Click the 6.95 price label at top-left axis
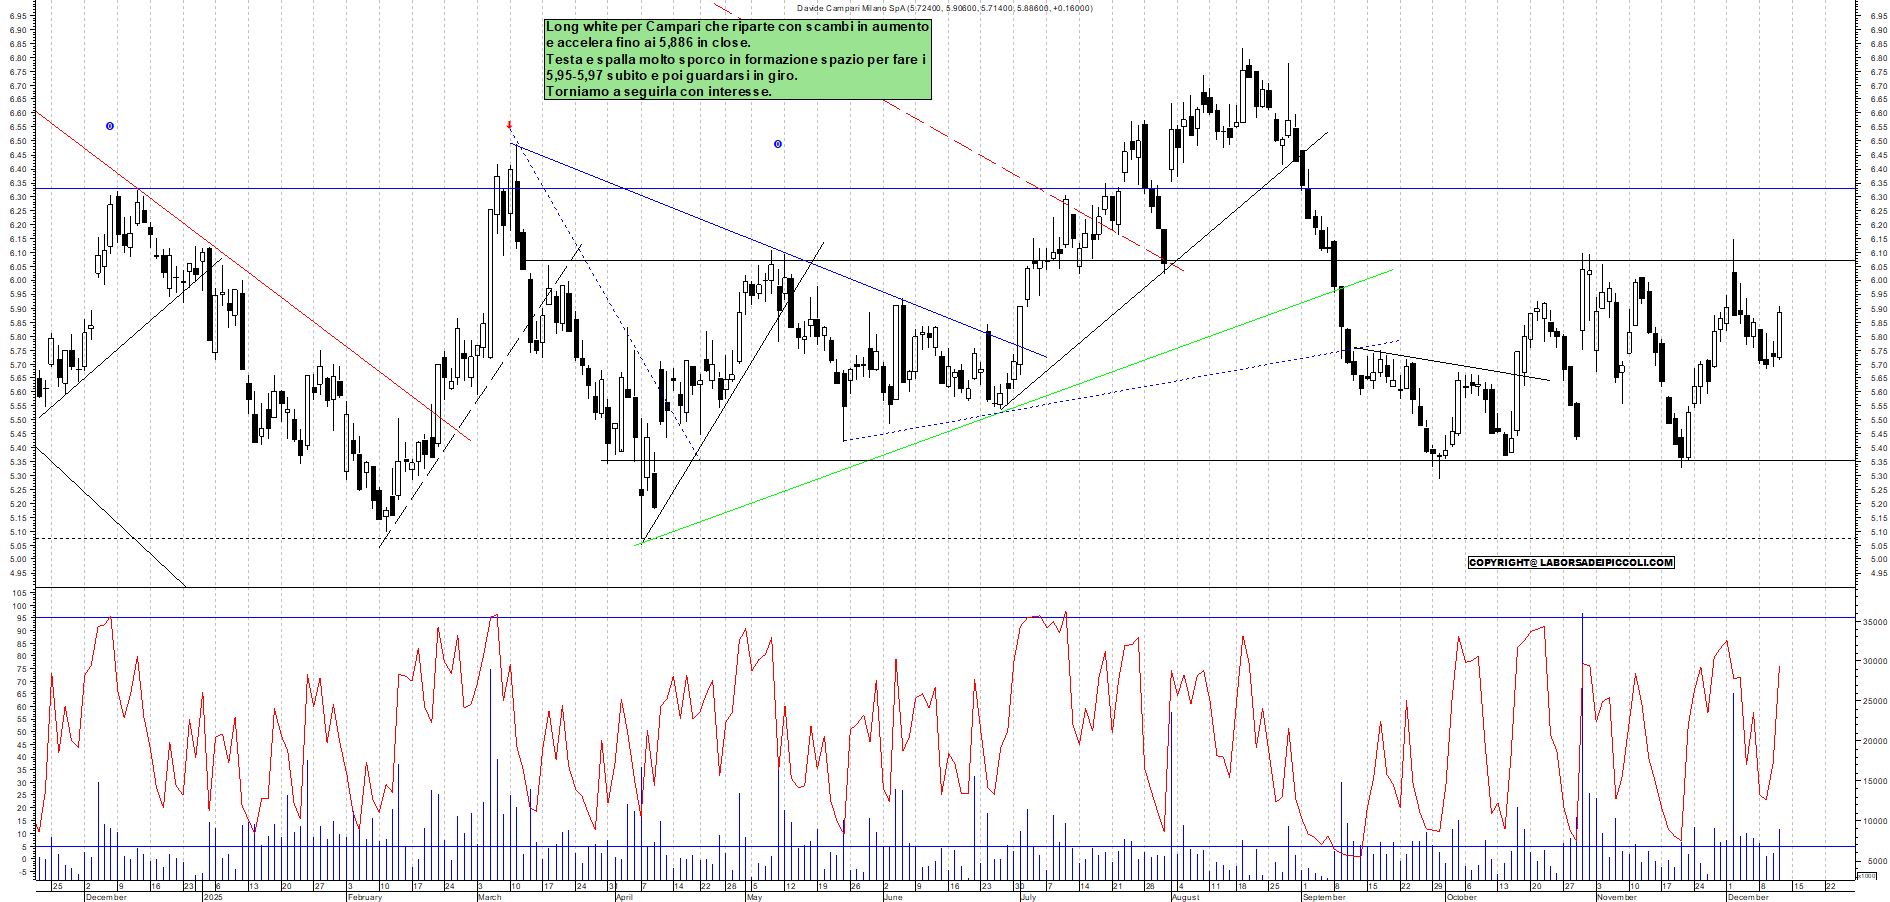This screenshot has height=902, width=1890. tap(17, 16)
